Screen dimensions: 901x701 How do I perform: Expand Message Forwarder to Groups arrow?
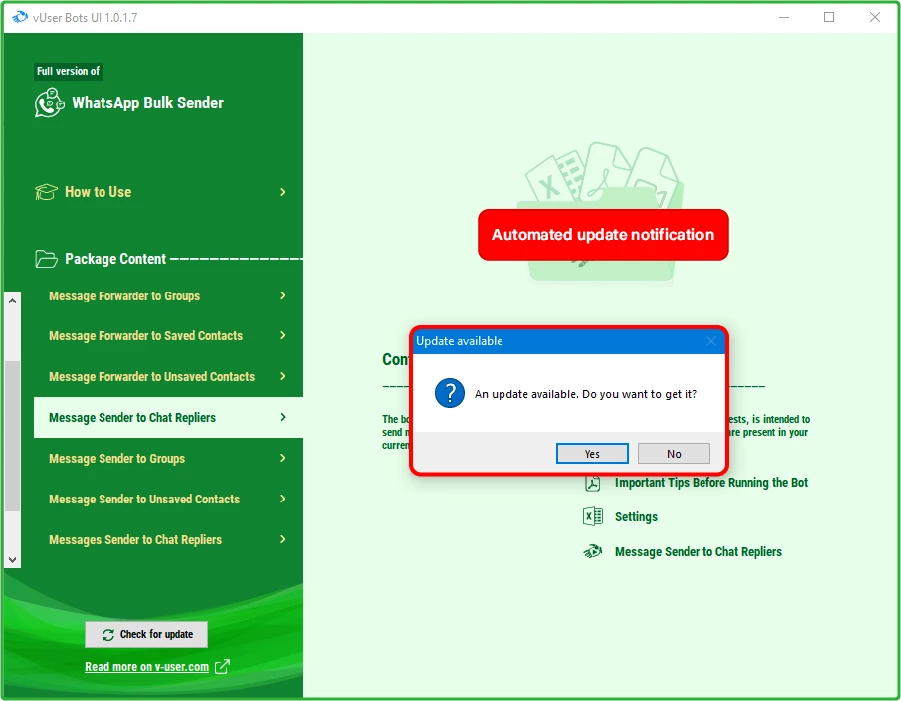tap(282, 295)
